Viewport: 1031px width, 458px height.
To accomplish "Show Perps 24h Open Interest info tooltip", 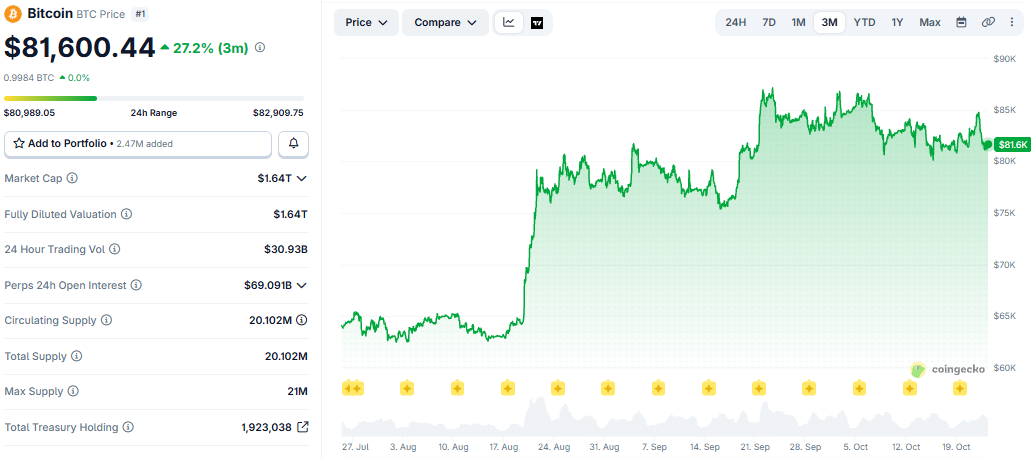I will coord(137,285).
